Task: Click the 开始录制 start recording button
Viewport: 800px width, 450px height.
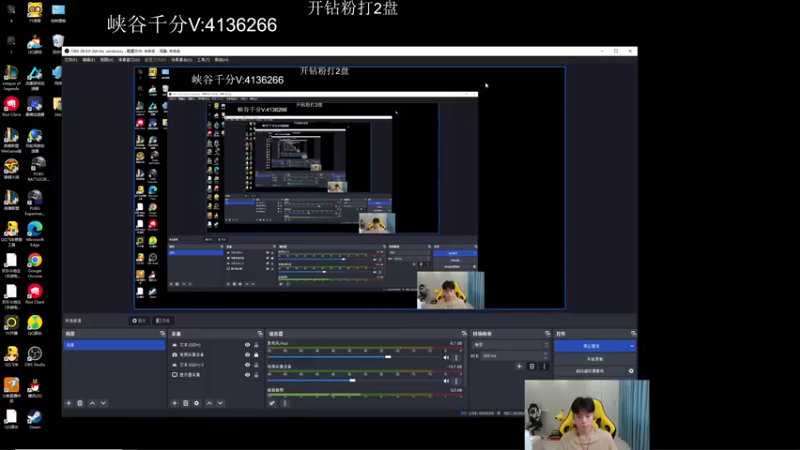Action: (x=595, y=359)
